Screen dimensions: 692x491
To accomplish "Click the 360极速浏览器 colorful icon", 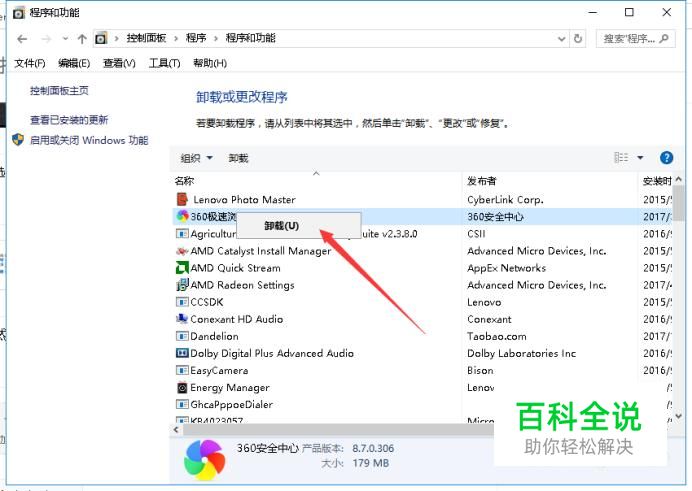I will tap(182, 216).
